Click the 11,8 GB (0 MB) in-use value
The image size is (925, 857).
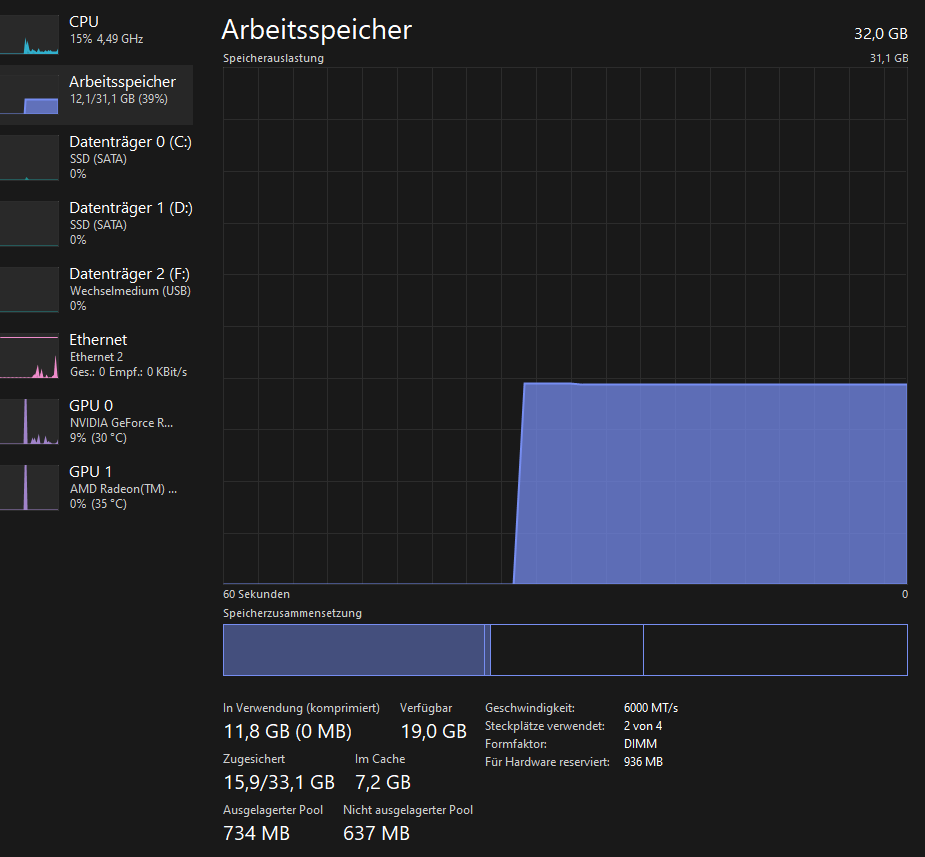click(288, 731)
